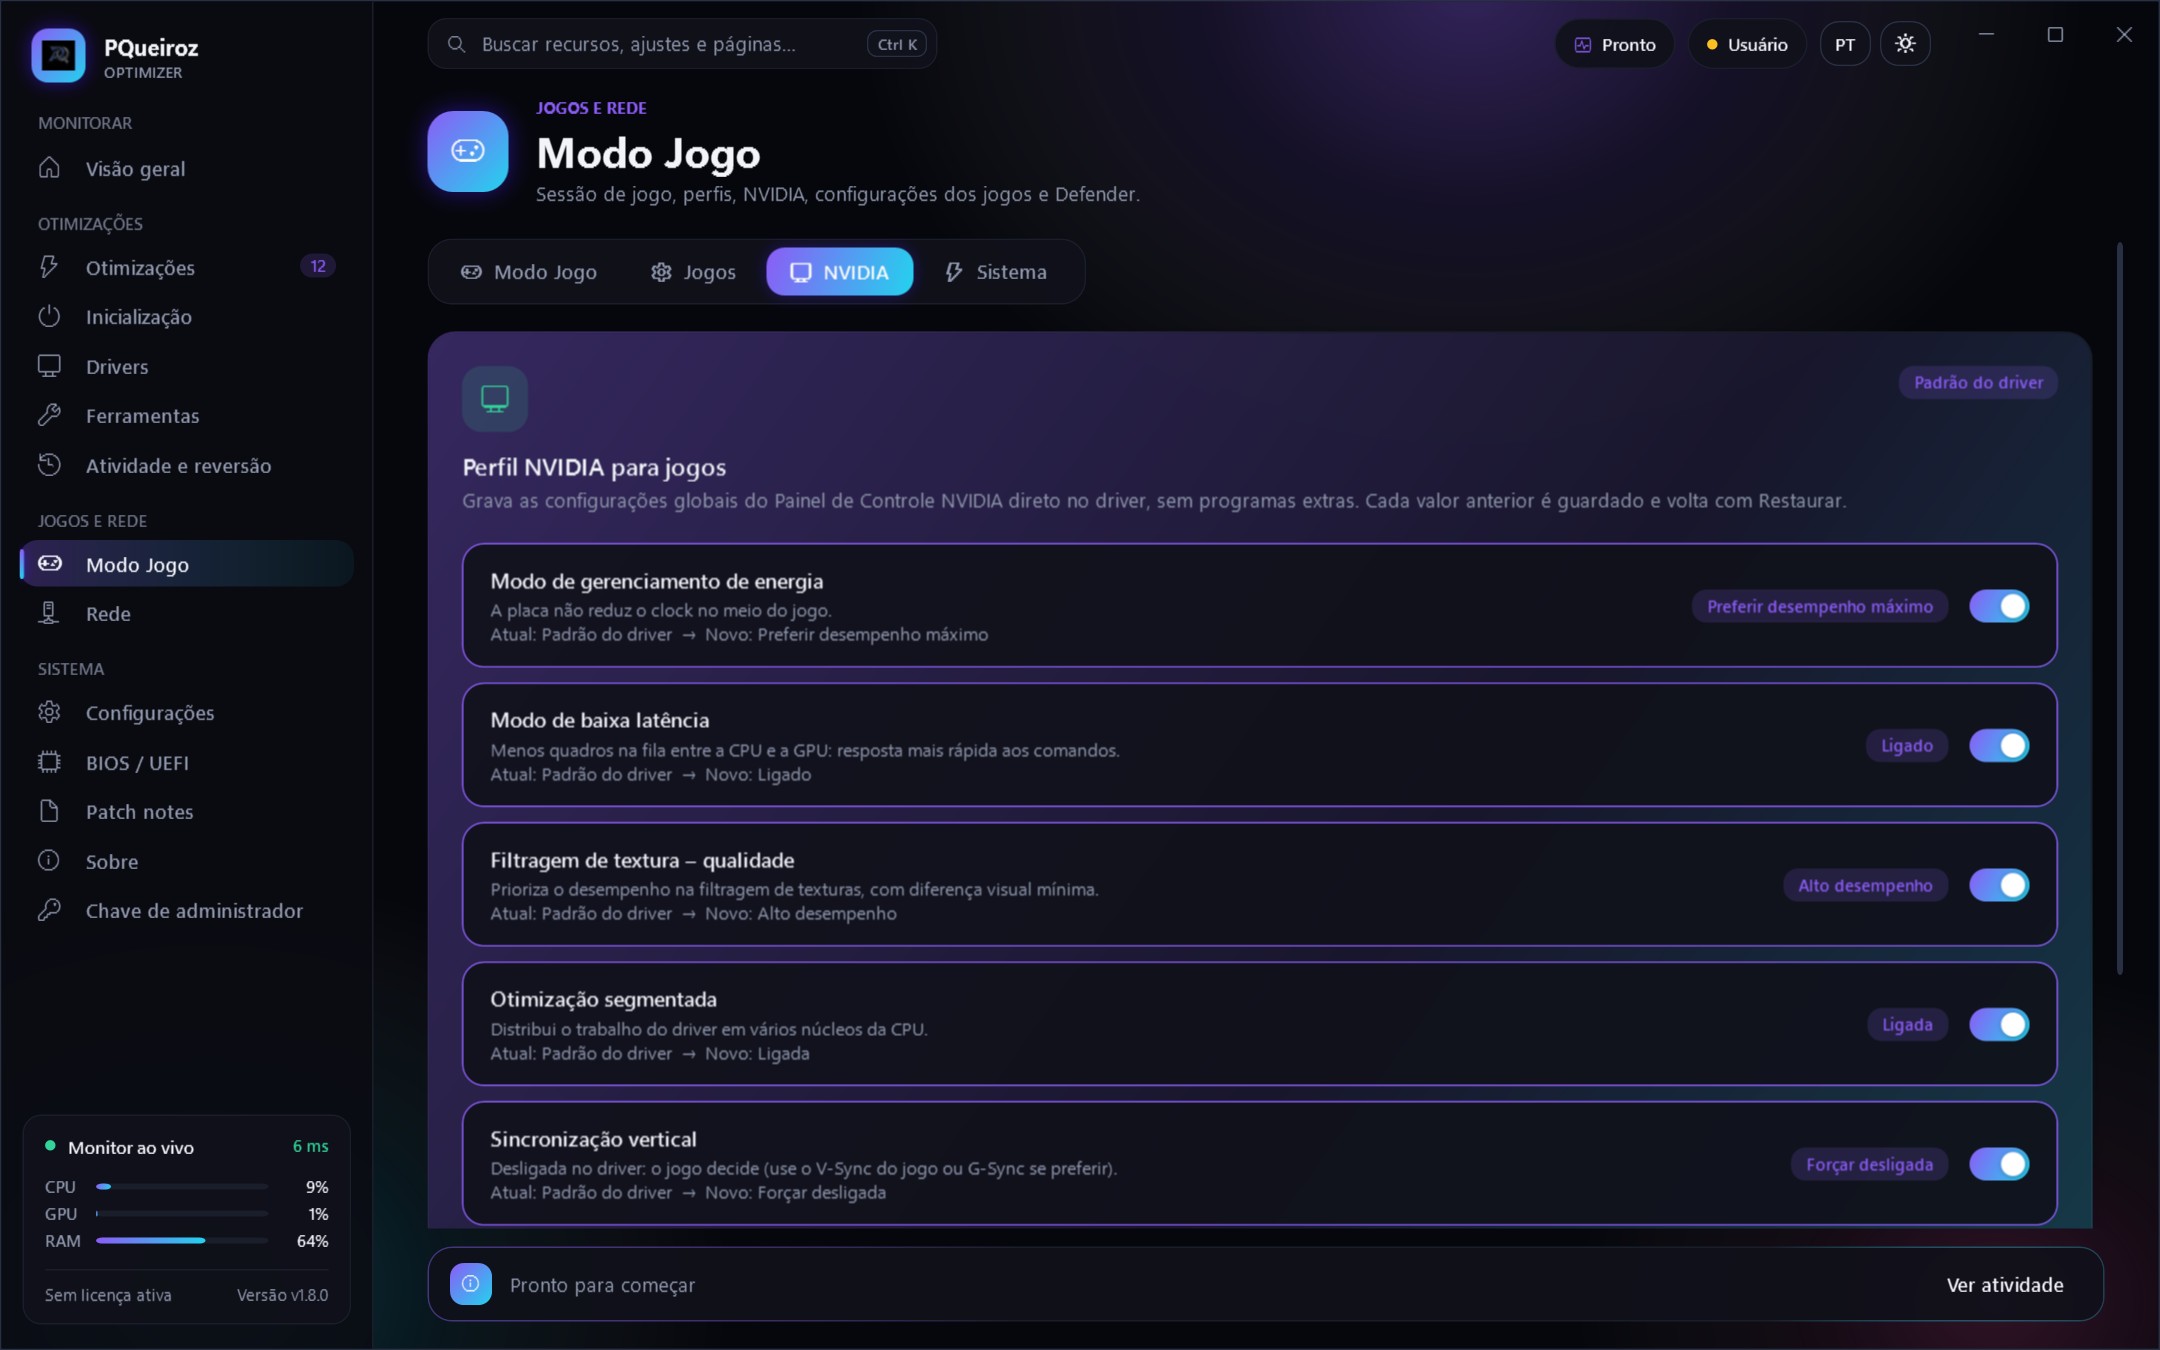Switch to the Modo Jogo tab
The height and width of the screenshot is (1350, 2160).
(x=529, y=272)
